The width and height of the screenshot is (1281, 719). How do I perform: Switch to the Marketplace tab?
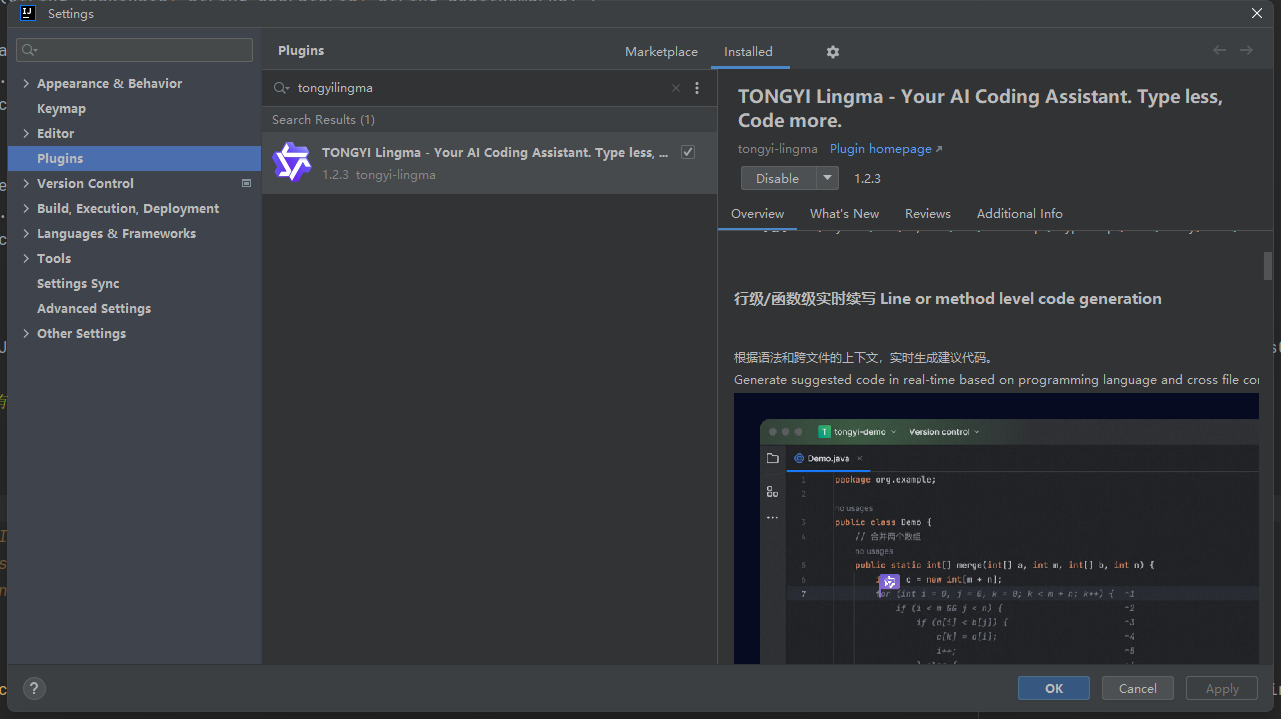point(661,52)
